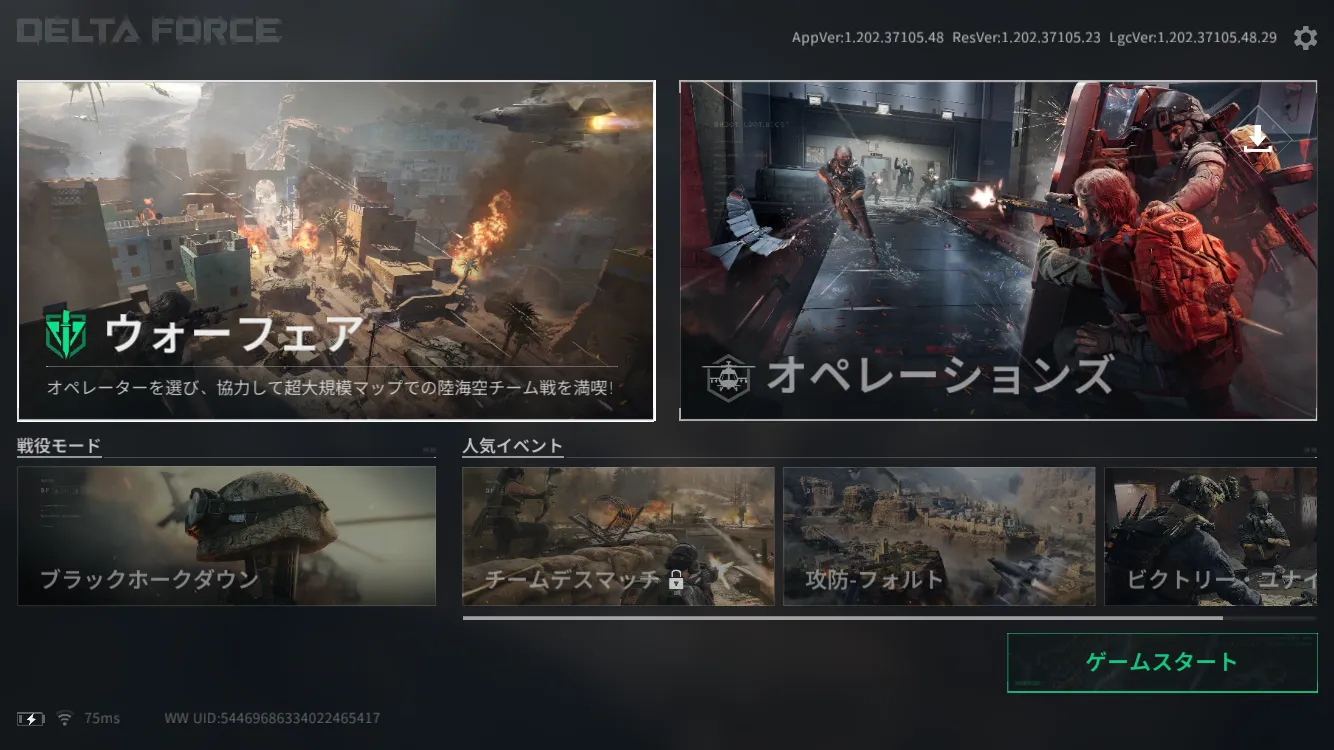This screenshot has width=1334, height=750.
Task: Open the 攻防-フォルト event card
Action: [939, 536]
